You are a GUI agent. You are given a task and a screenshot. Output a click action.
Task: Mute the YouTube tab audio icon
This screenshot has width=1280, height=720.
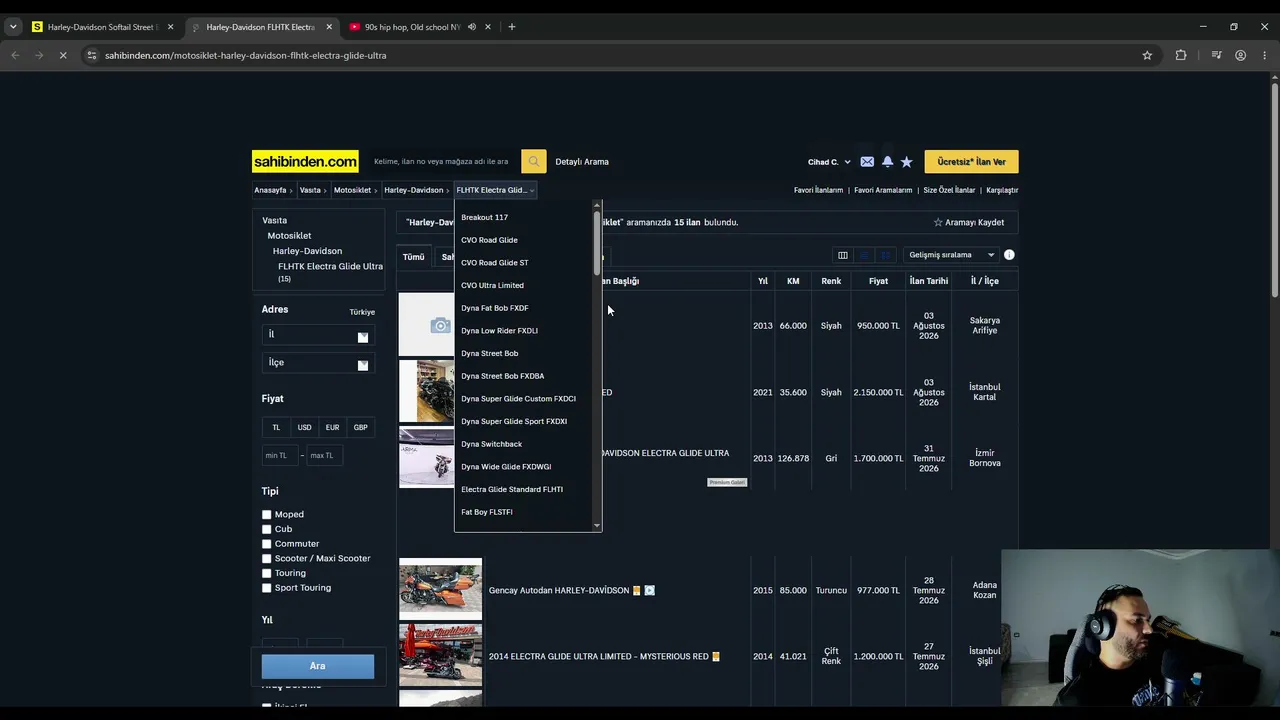(x=472, y=27)
